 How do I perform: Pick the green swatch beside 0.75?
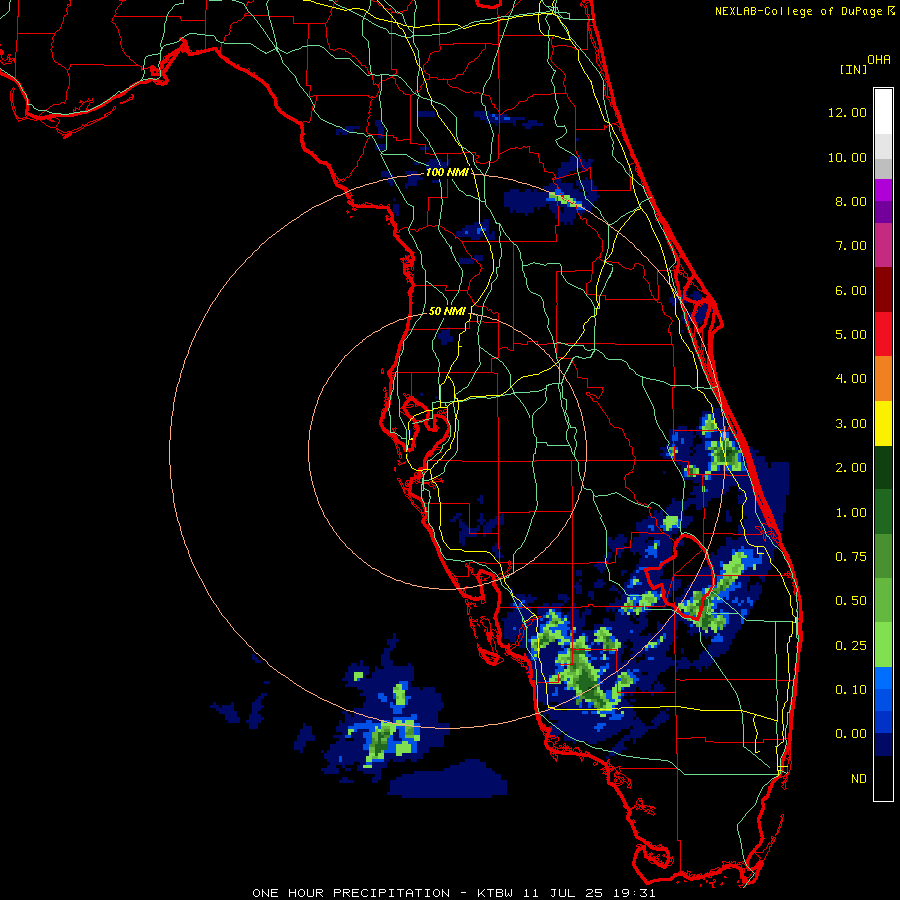(883, 556)
